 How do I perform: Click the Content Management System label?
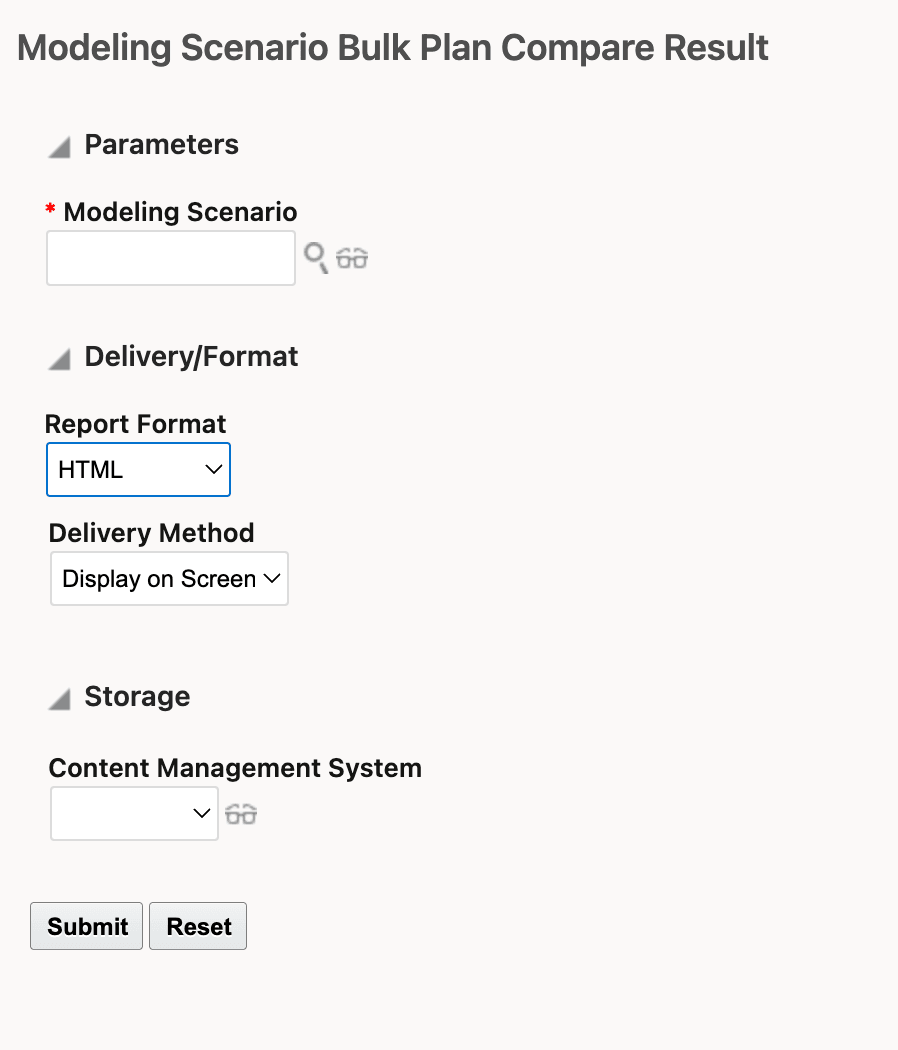point(235,768)
